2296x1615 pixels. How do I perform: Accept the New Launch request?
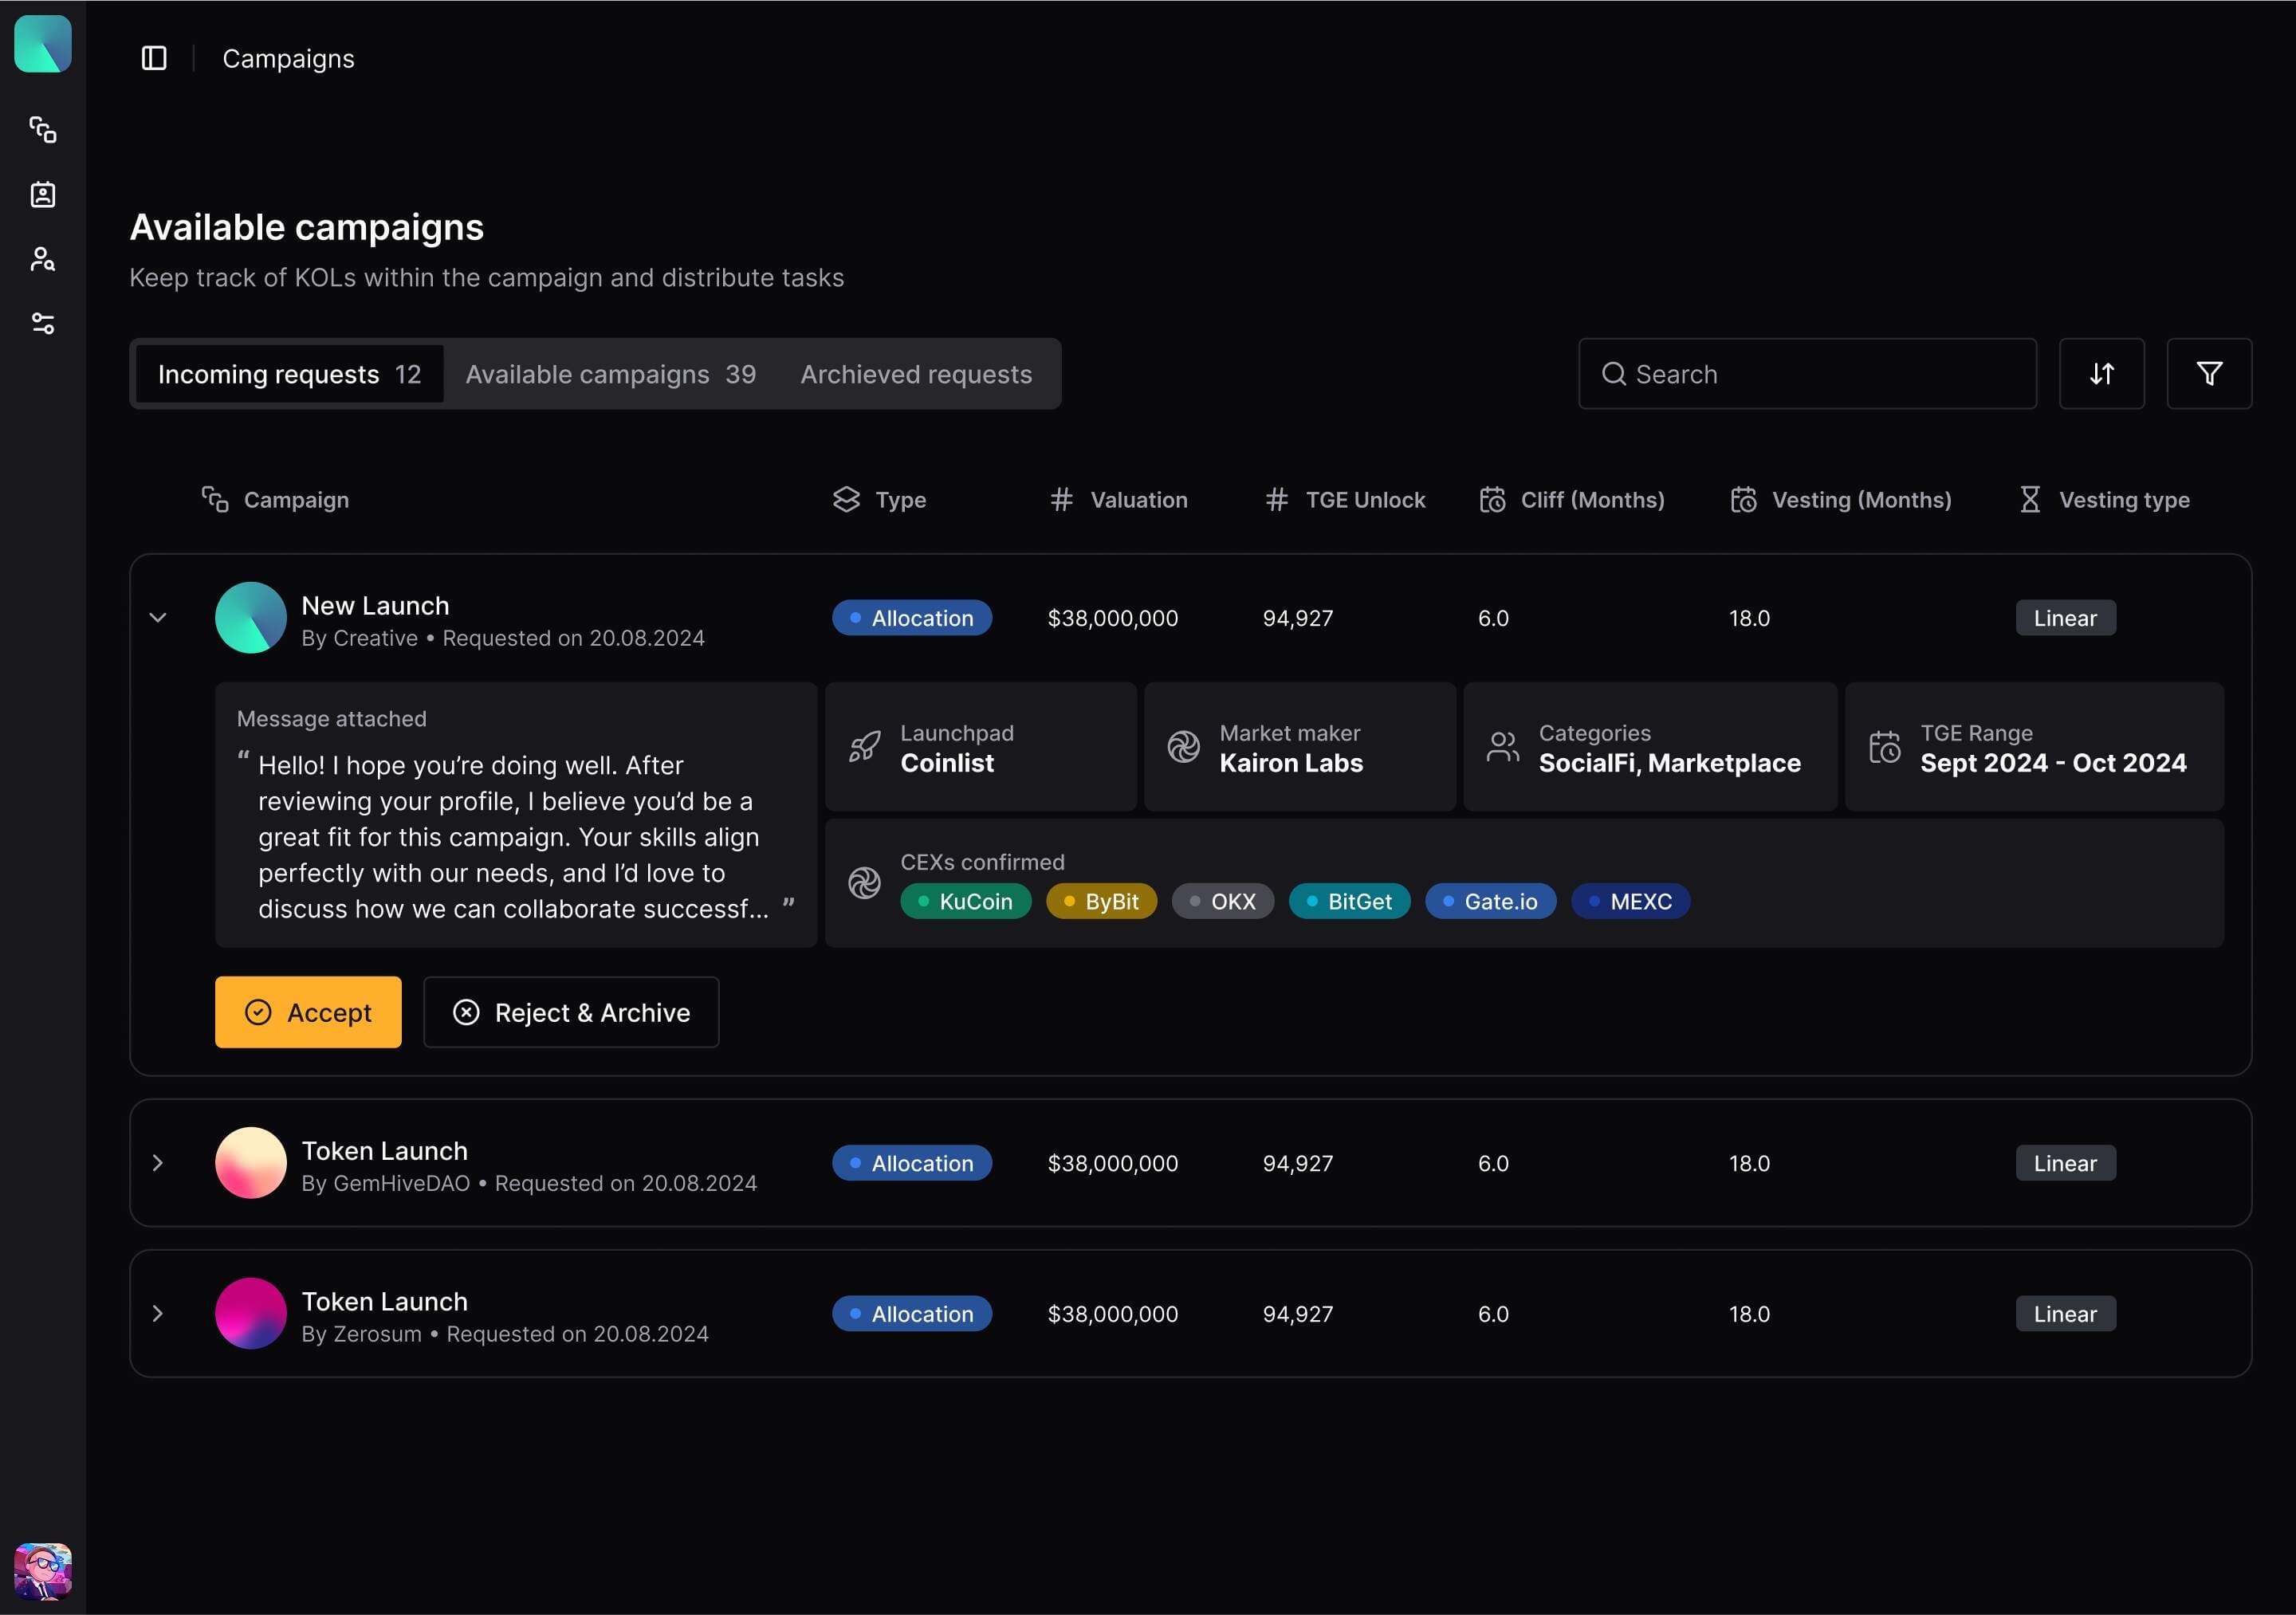(x=308, y=1012)
